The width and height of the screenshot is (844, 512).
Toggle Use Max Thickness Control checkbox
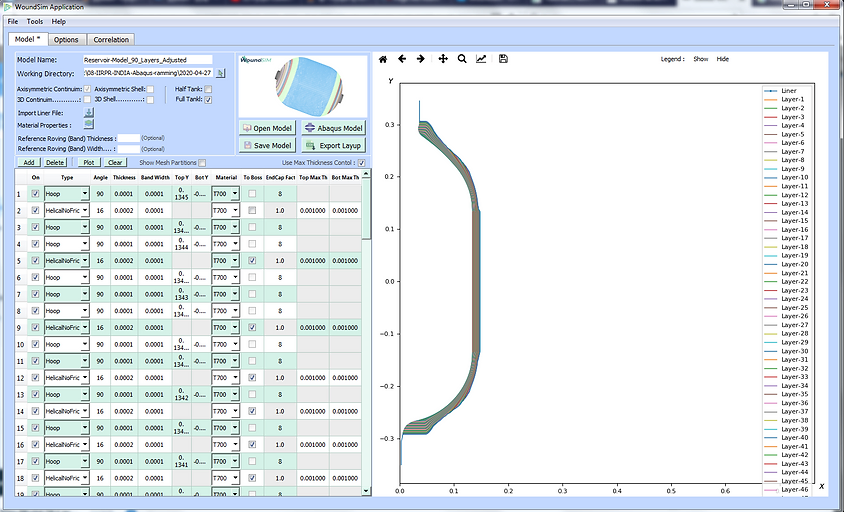coord(362,163)
